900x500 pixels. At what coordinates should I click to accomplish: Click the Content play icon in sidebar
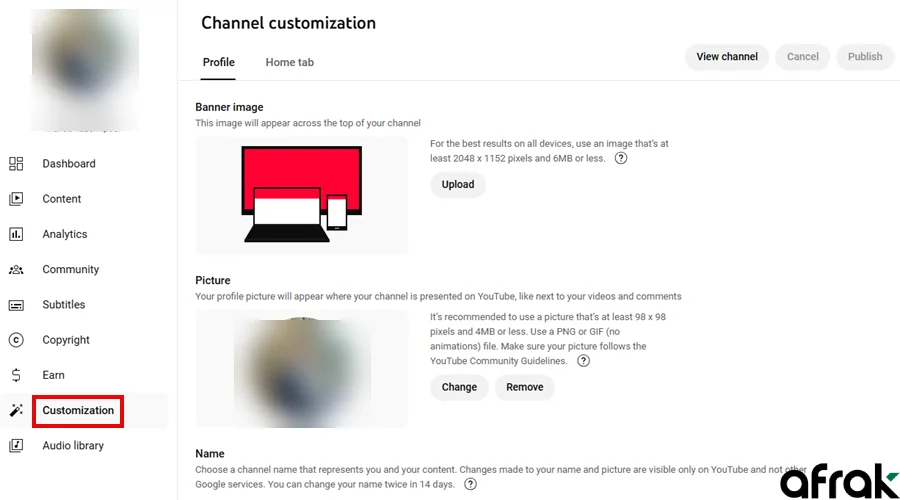coord(16,199)
